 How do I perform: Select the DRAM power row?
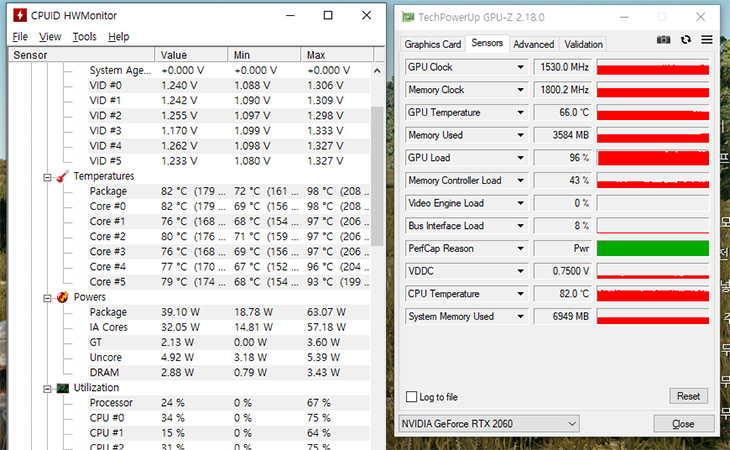pos(229,373)
